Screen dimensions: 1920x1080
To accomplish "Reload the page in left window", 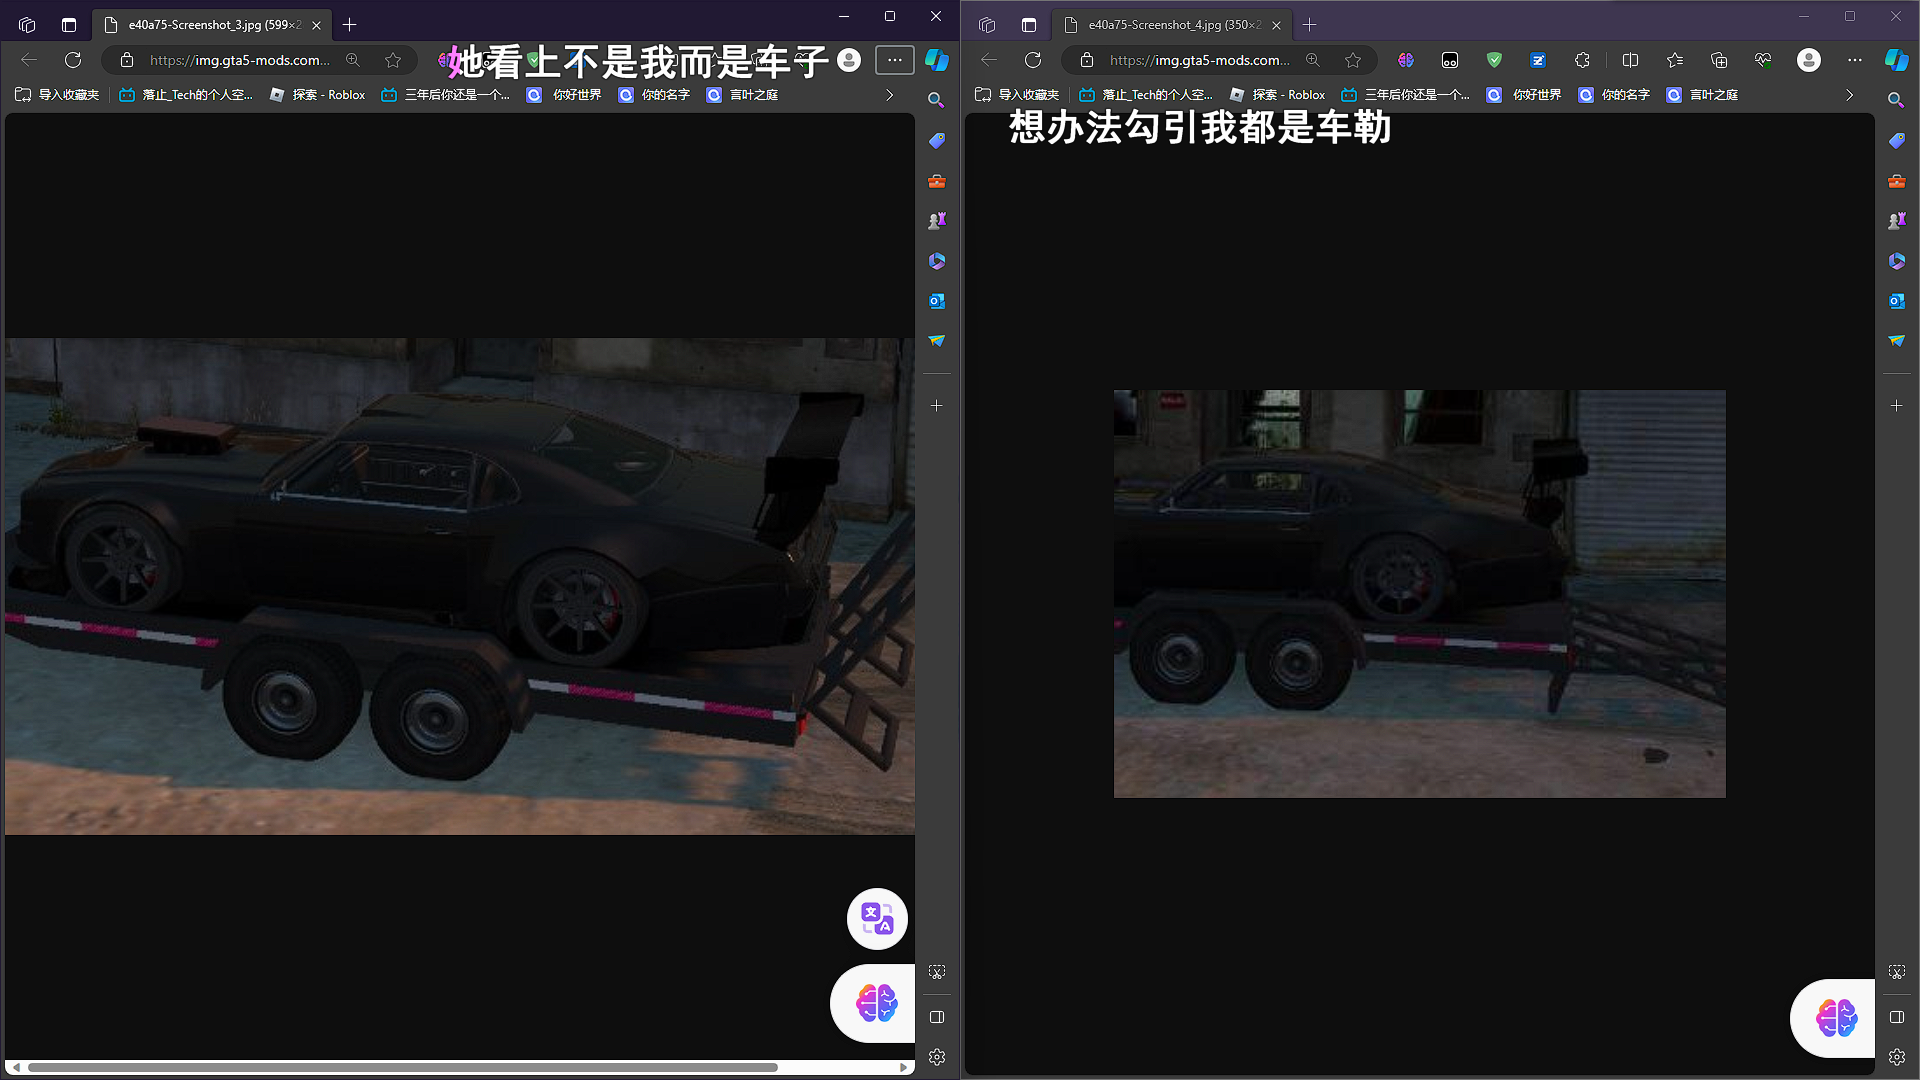I will (x=73, y=60).
